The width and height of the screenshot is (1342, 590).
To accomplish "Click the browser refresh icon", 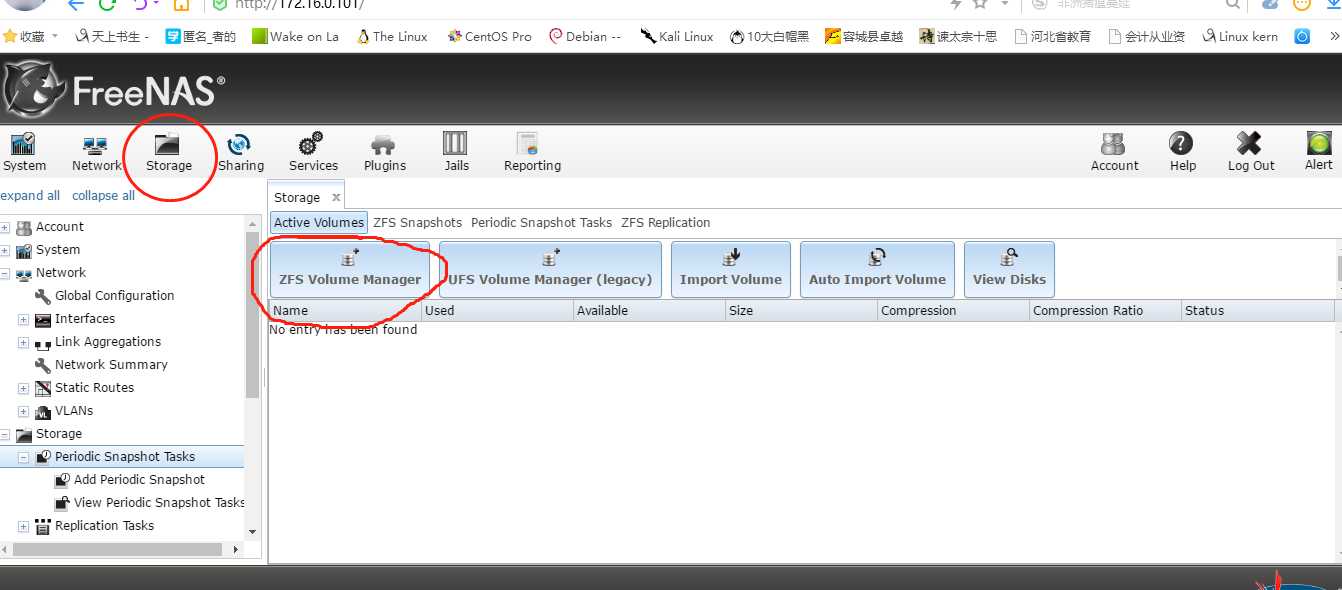I will 106,4.
